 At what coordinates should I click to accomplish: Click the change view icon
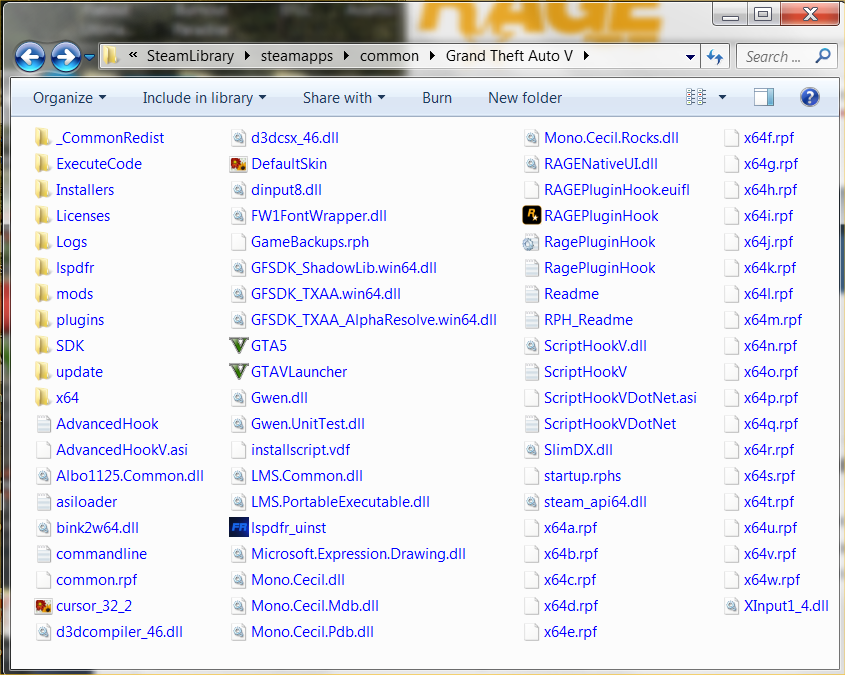(x=696, y=97)
